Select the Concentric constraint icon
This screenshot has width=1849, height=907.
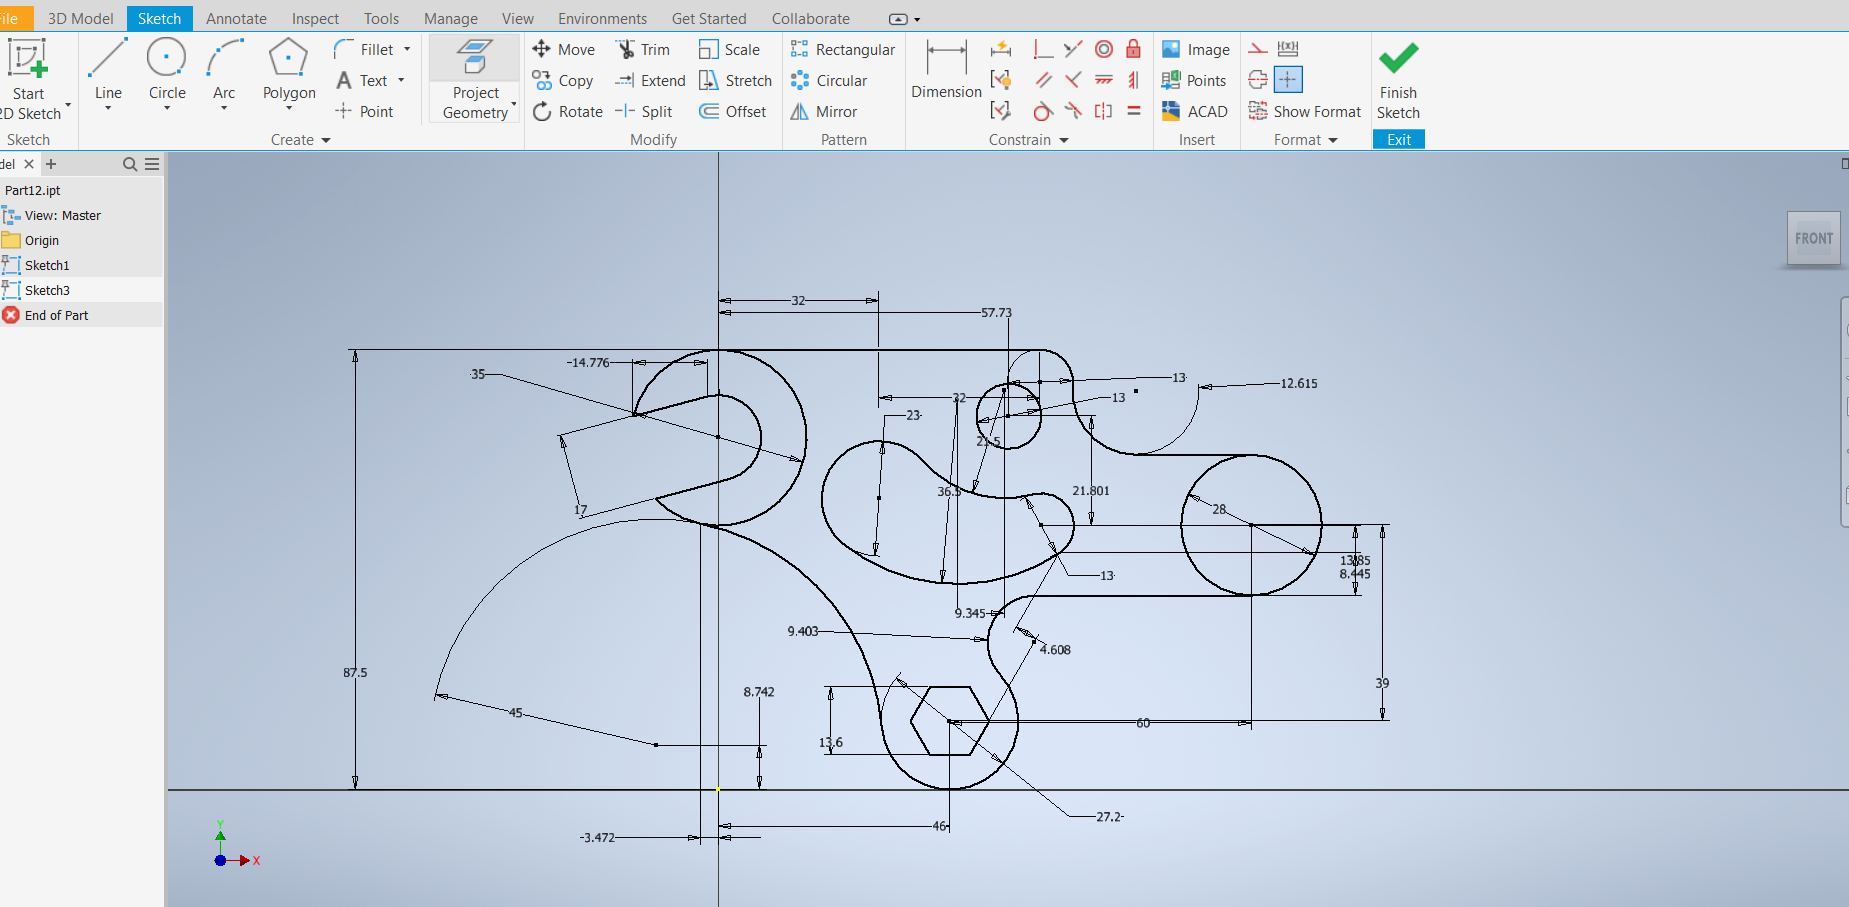tap(1104, 49)
